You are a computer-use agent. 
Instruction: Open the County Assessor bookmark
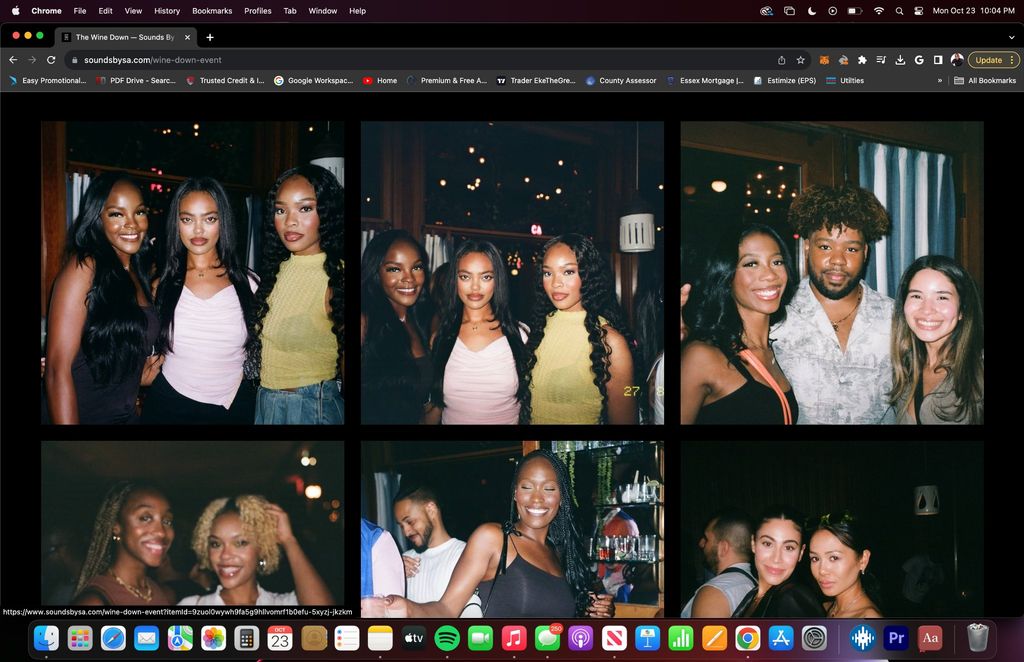coord(621,81)
